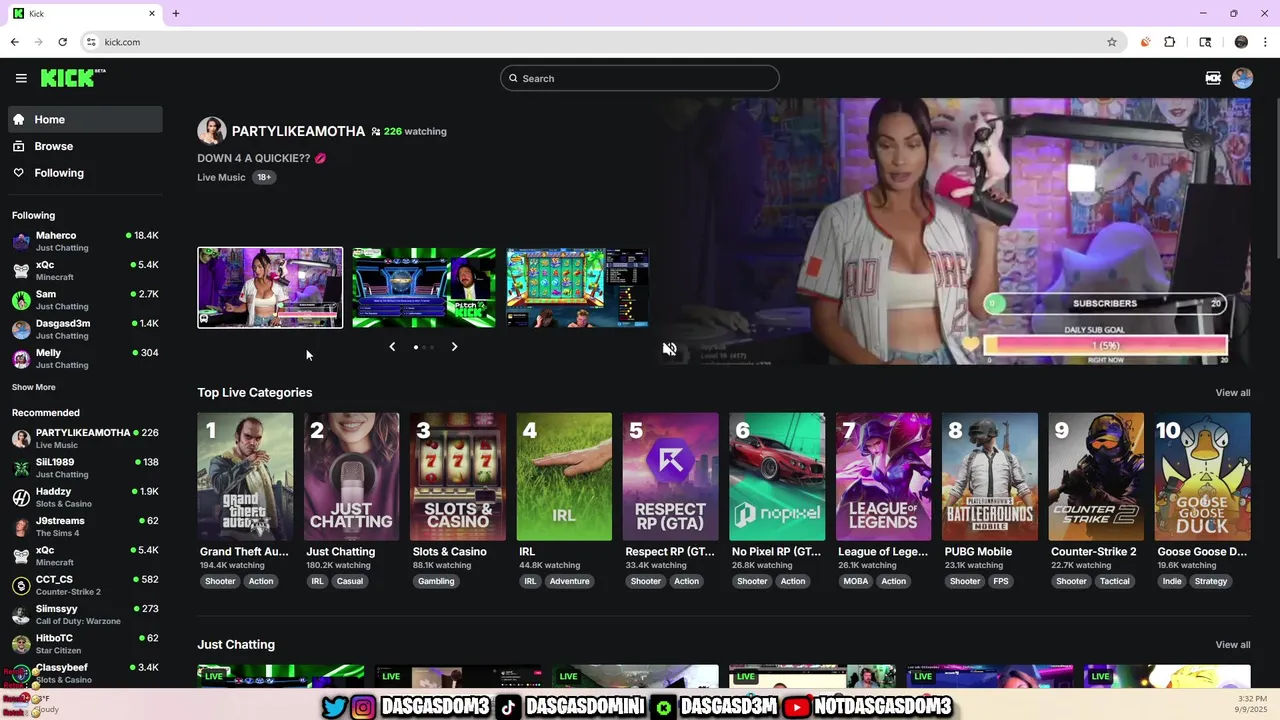Open Goose Goose Duck category card
Screen dimensions: 1280x720
point(1203,477)
